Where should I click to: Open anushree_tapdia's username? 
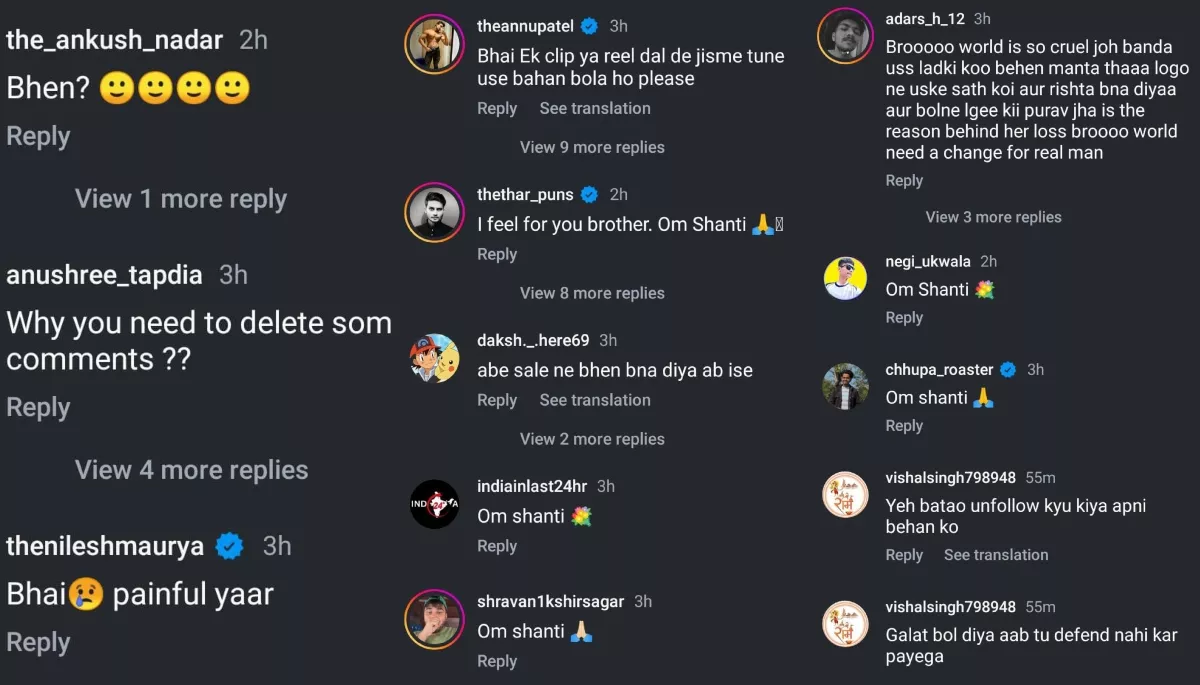pyautogui.click(x=104, y=275)
